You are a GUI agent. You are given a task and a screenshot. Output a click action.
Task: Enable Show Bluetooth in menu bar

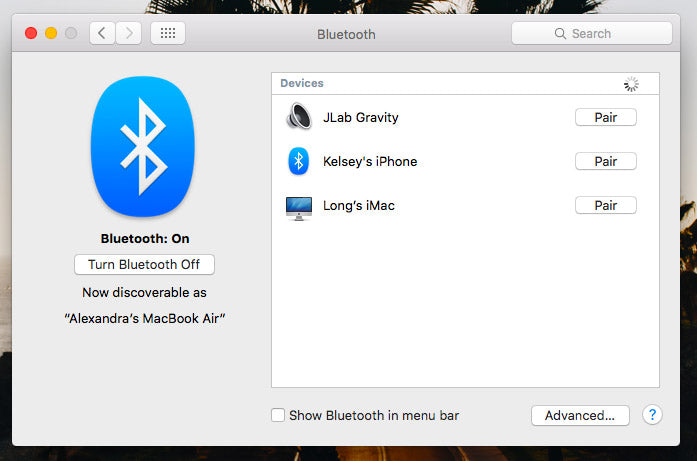[x=278, y=415]
